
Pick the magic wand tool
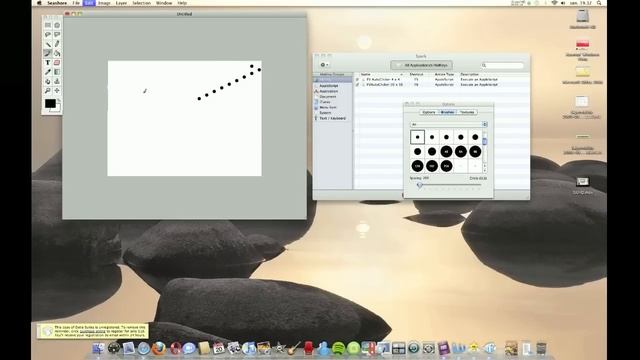pos(48,44)
